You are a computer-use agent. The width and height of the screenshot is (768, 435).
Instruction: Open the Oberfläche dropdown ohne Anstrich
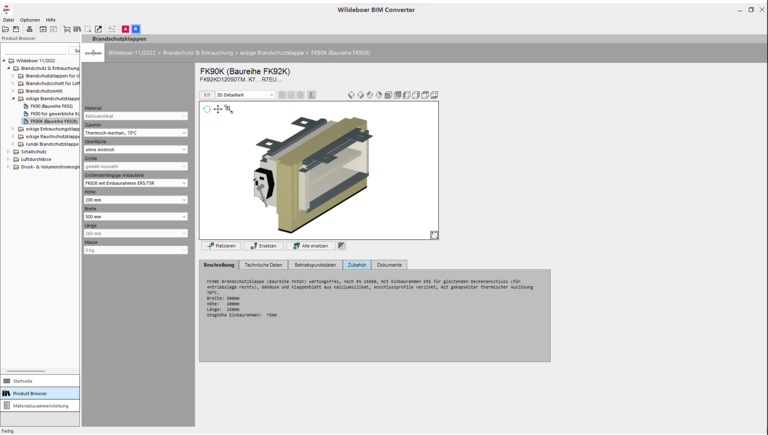pos(136,149)
